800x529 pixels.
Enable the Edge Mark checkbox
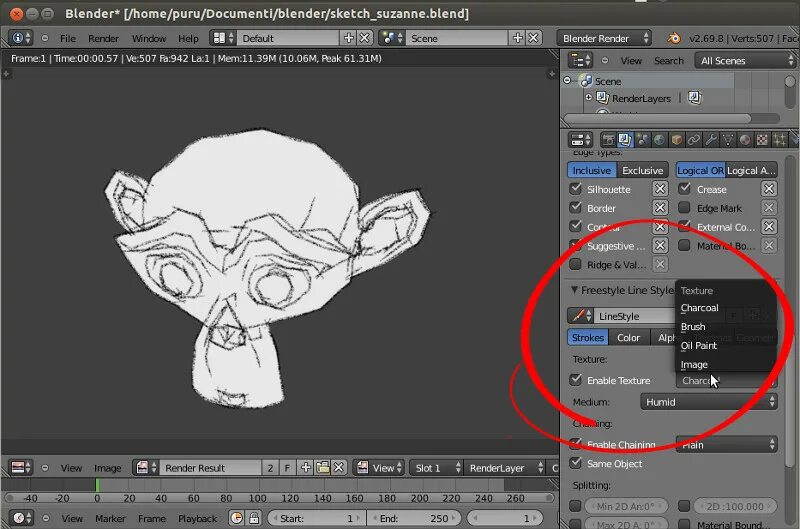pos(685,208)
